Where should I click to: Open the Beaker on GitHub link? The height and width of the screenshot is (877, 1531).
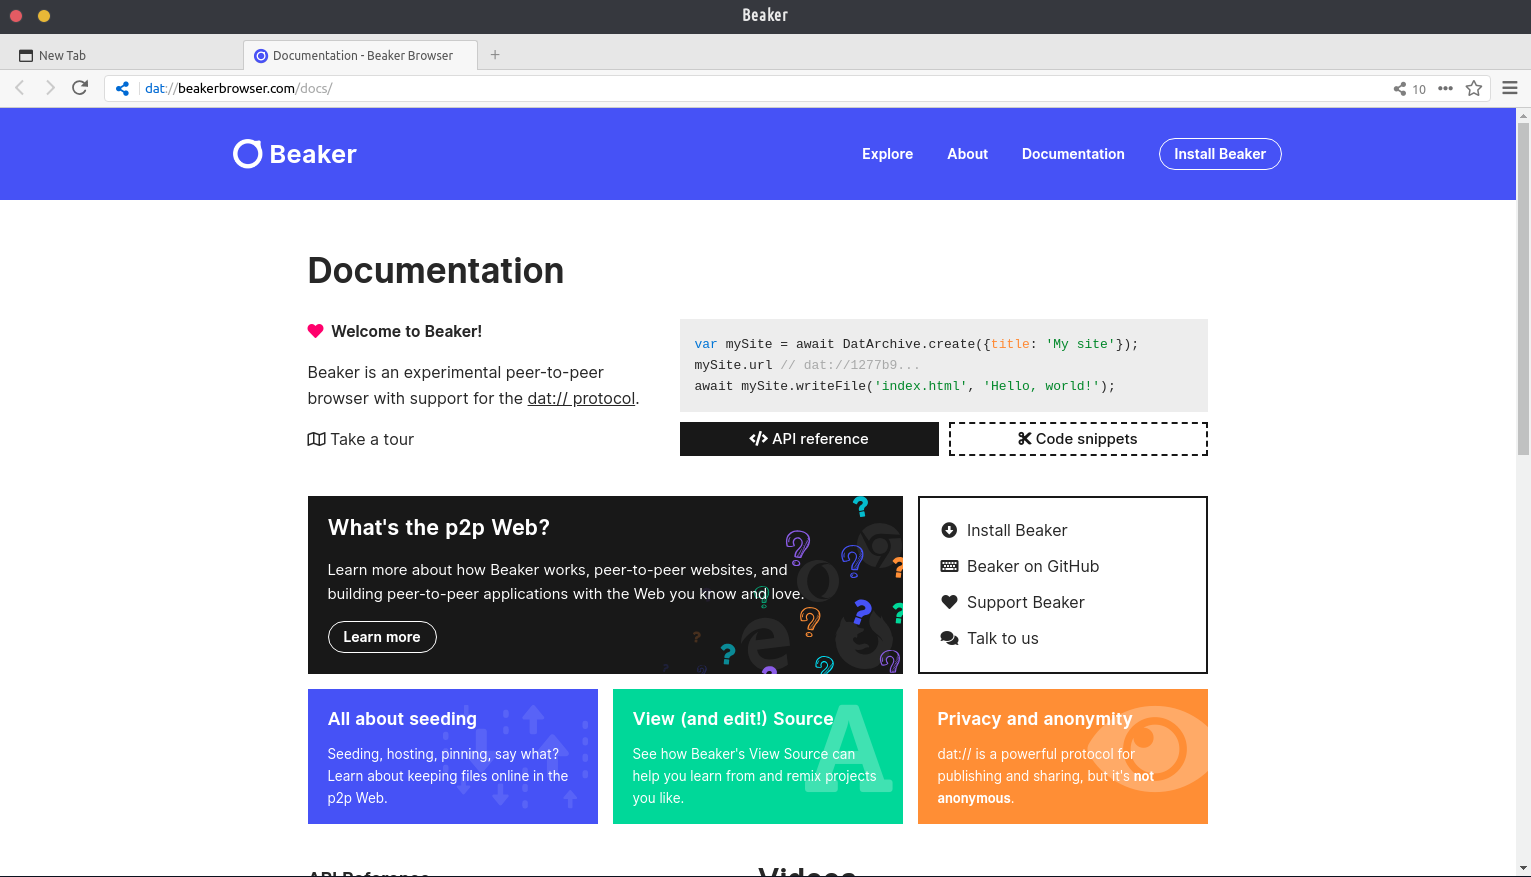coord(1032,566)
